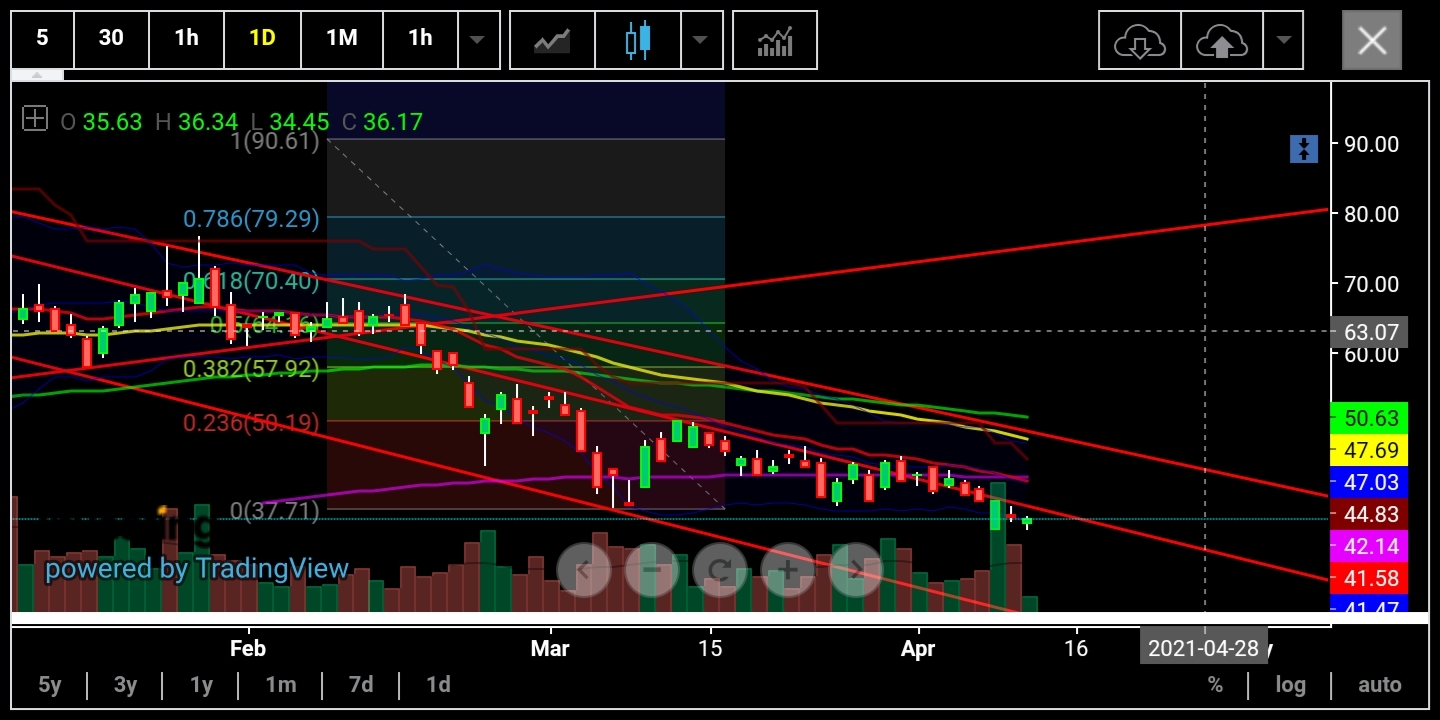This screenshot has height=720, width=1440.
Task: Click the close value 36.17
Action: 393,122
